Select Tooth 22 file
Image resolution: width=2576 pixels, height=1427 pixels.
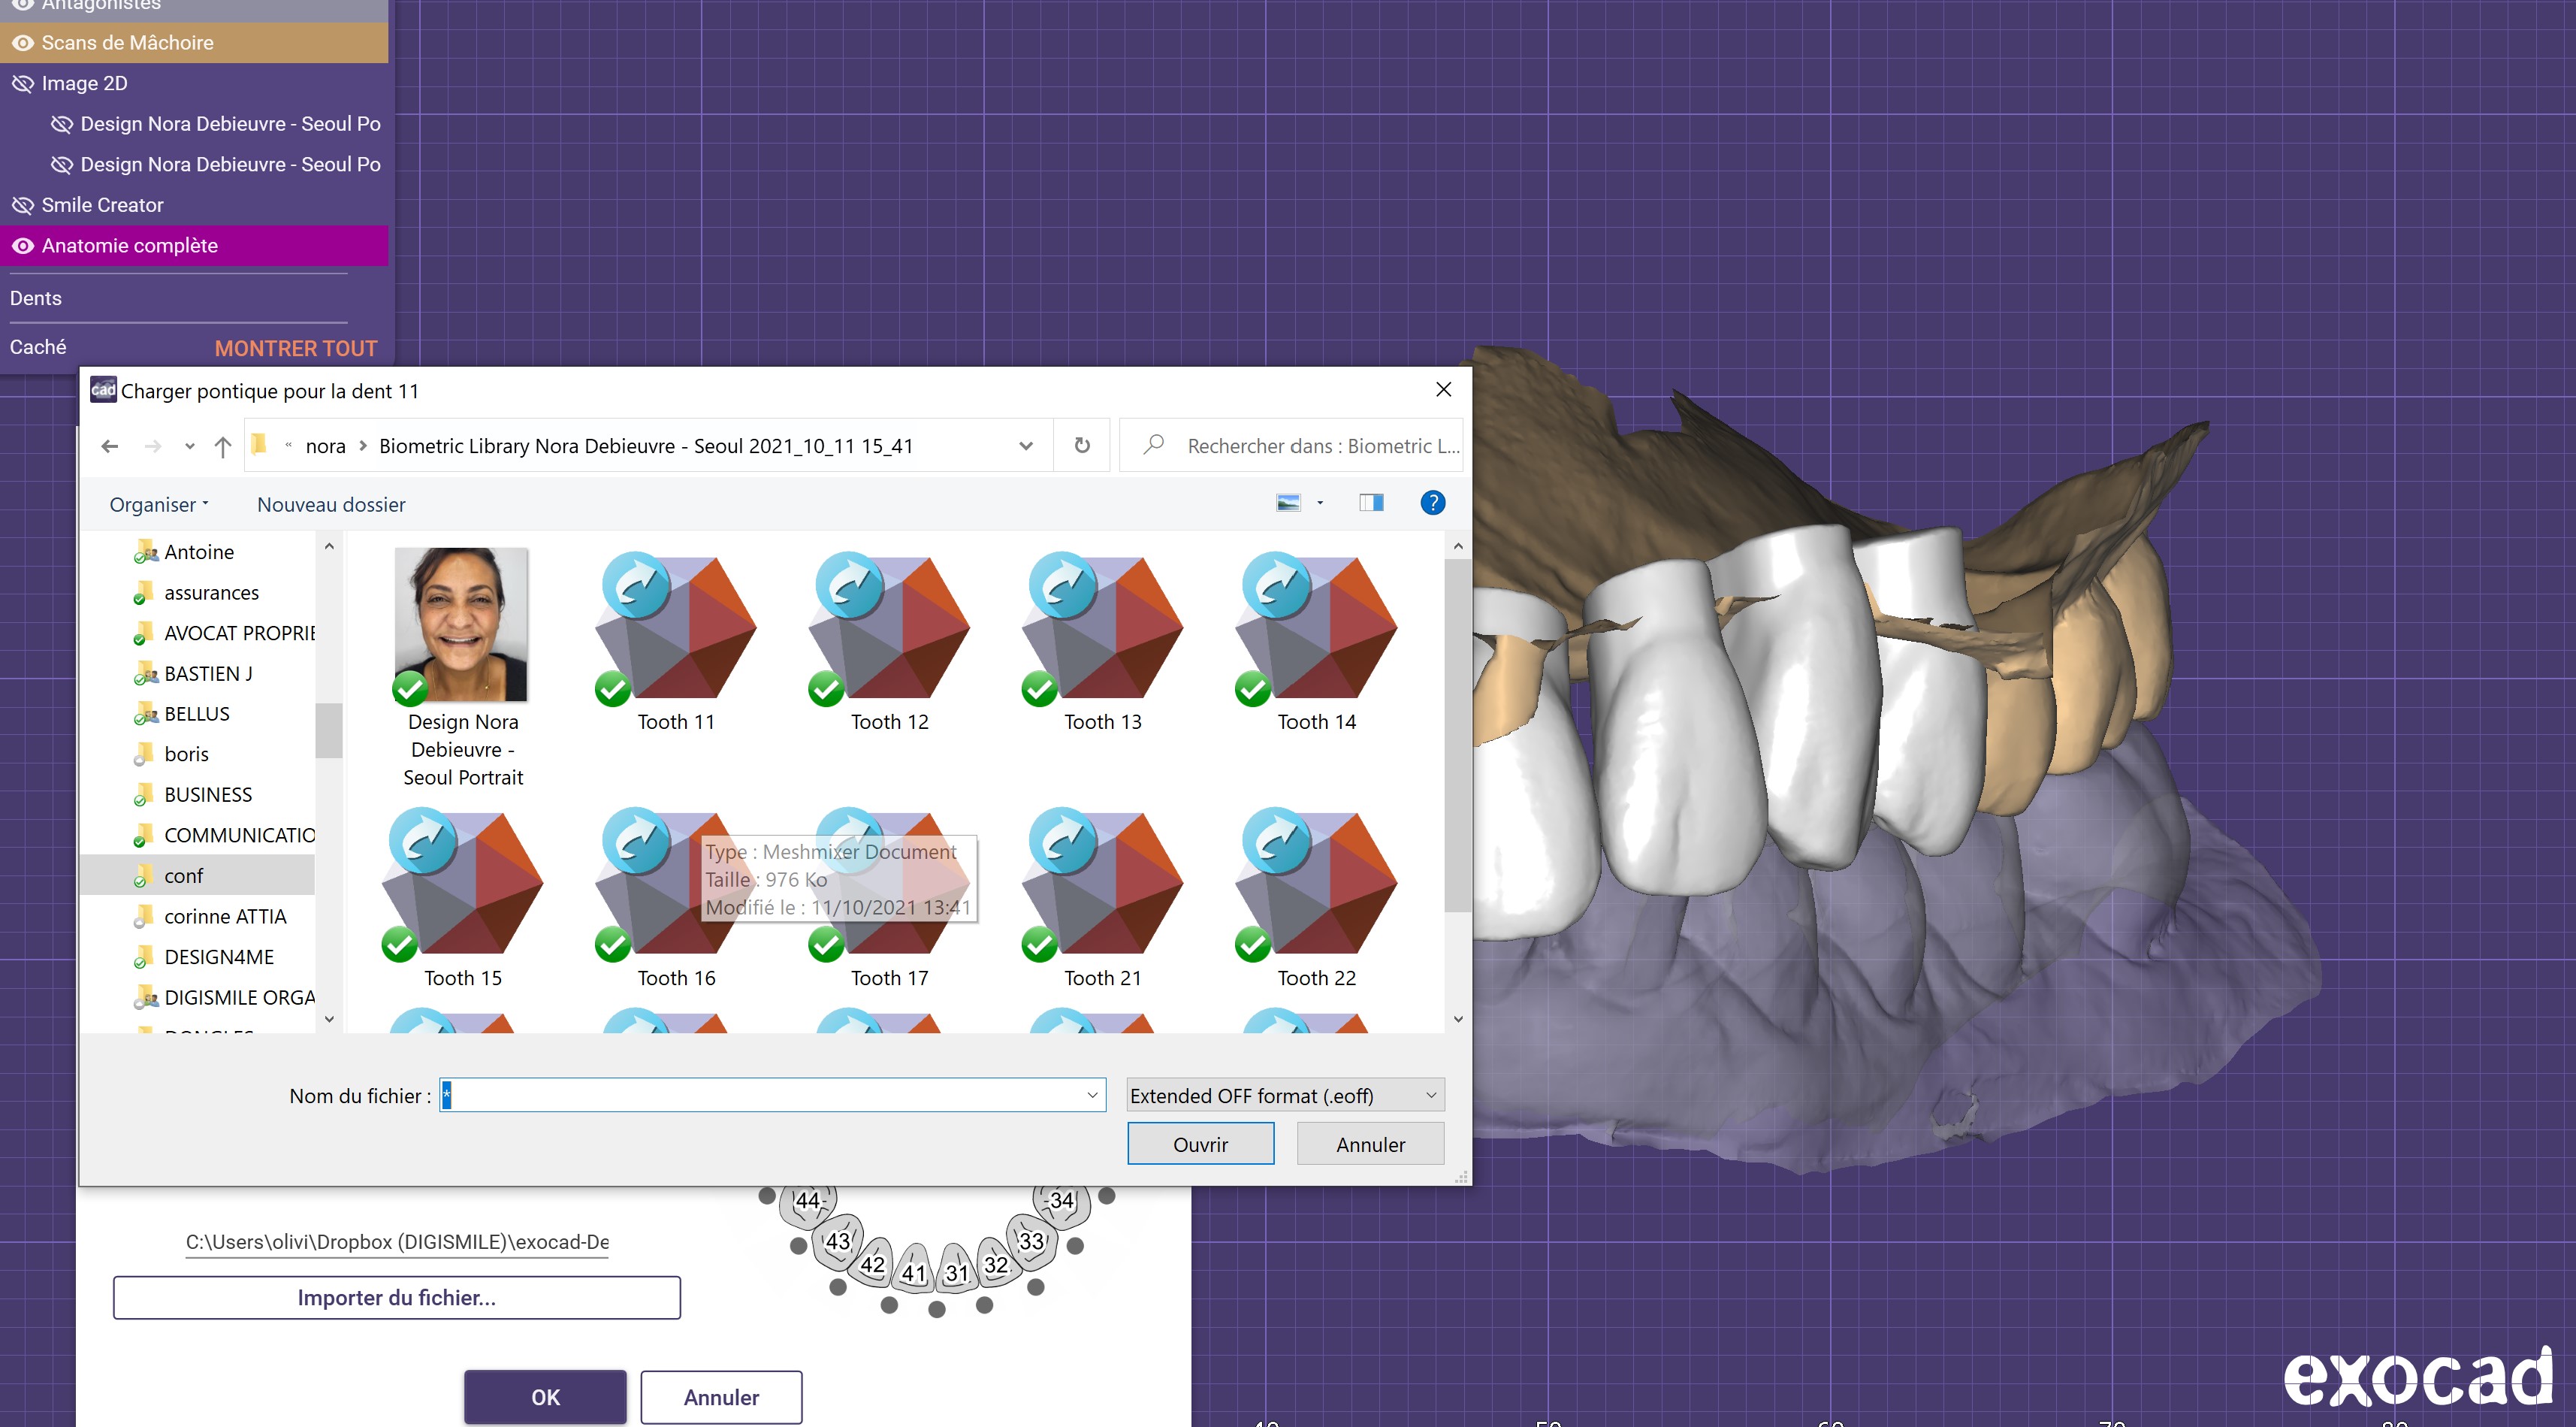coord(1316,898)
